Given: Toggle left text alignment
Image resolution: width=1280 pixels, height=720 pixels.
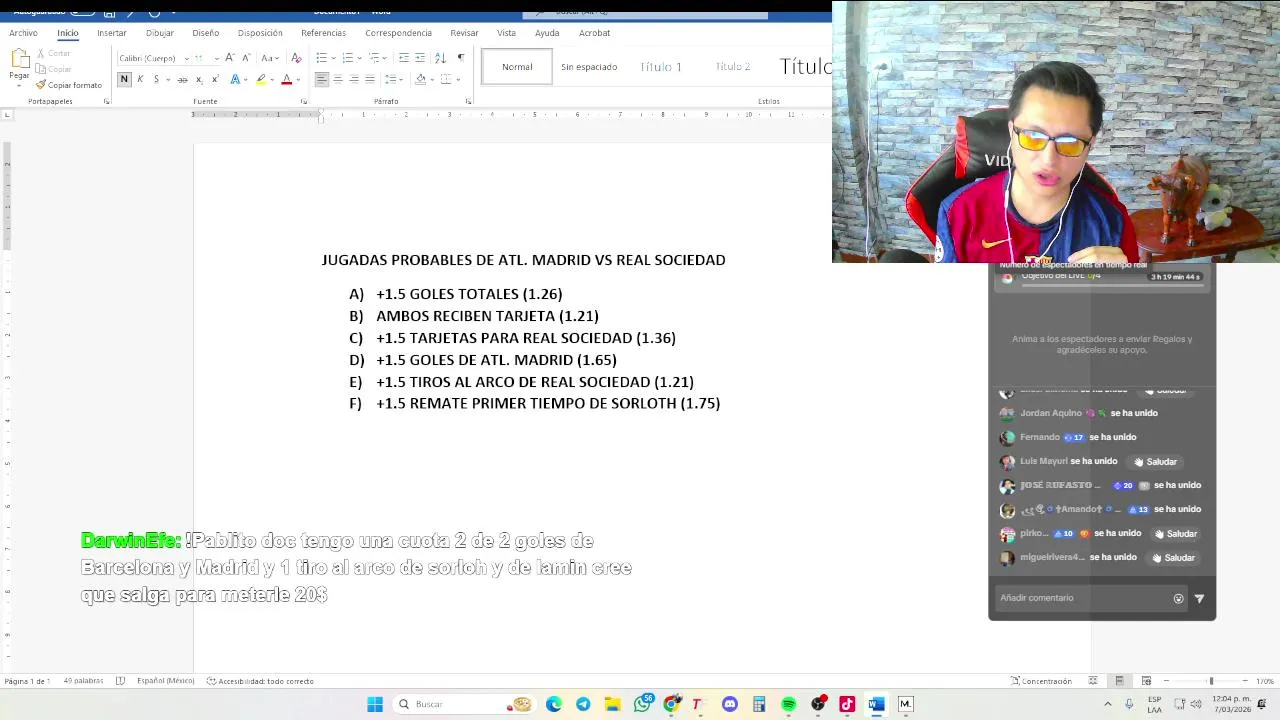Looking at the screenshot, I should [321, 79].
